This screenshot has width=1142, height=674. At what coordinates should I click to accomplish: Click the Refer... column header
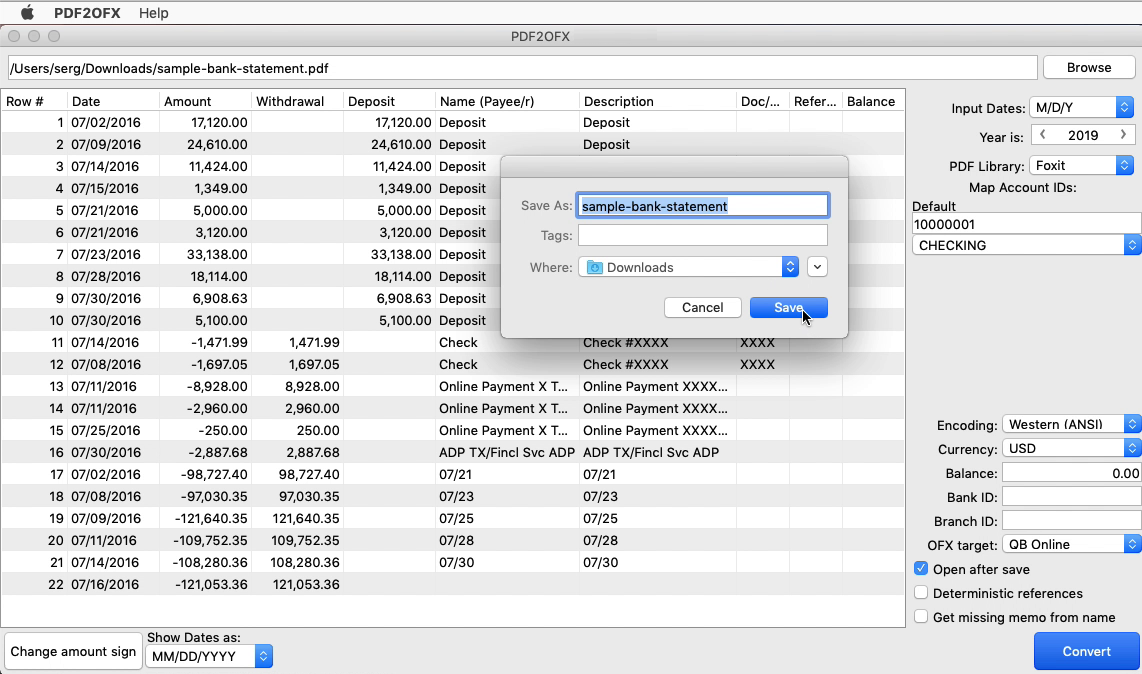[x=816, y=101]
